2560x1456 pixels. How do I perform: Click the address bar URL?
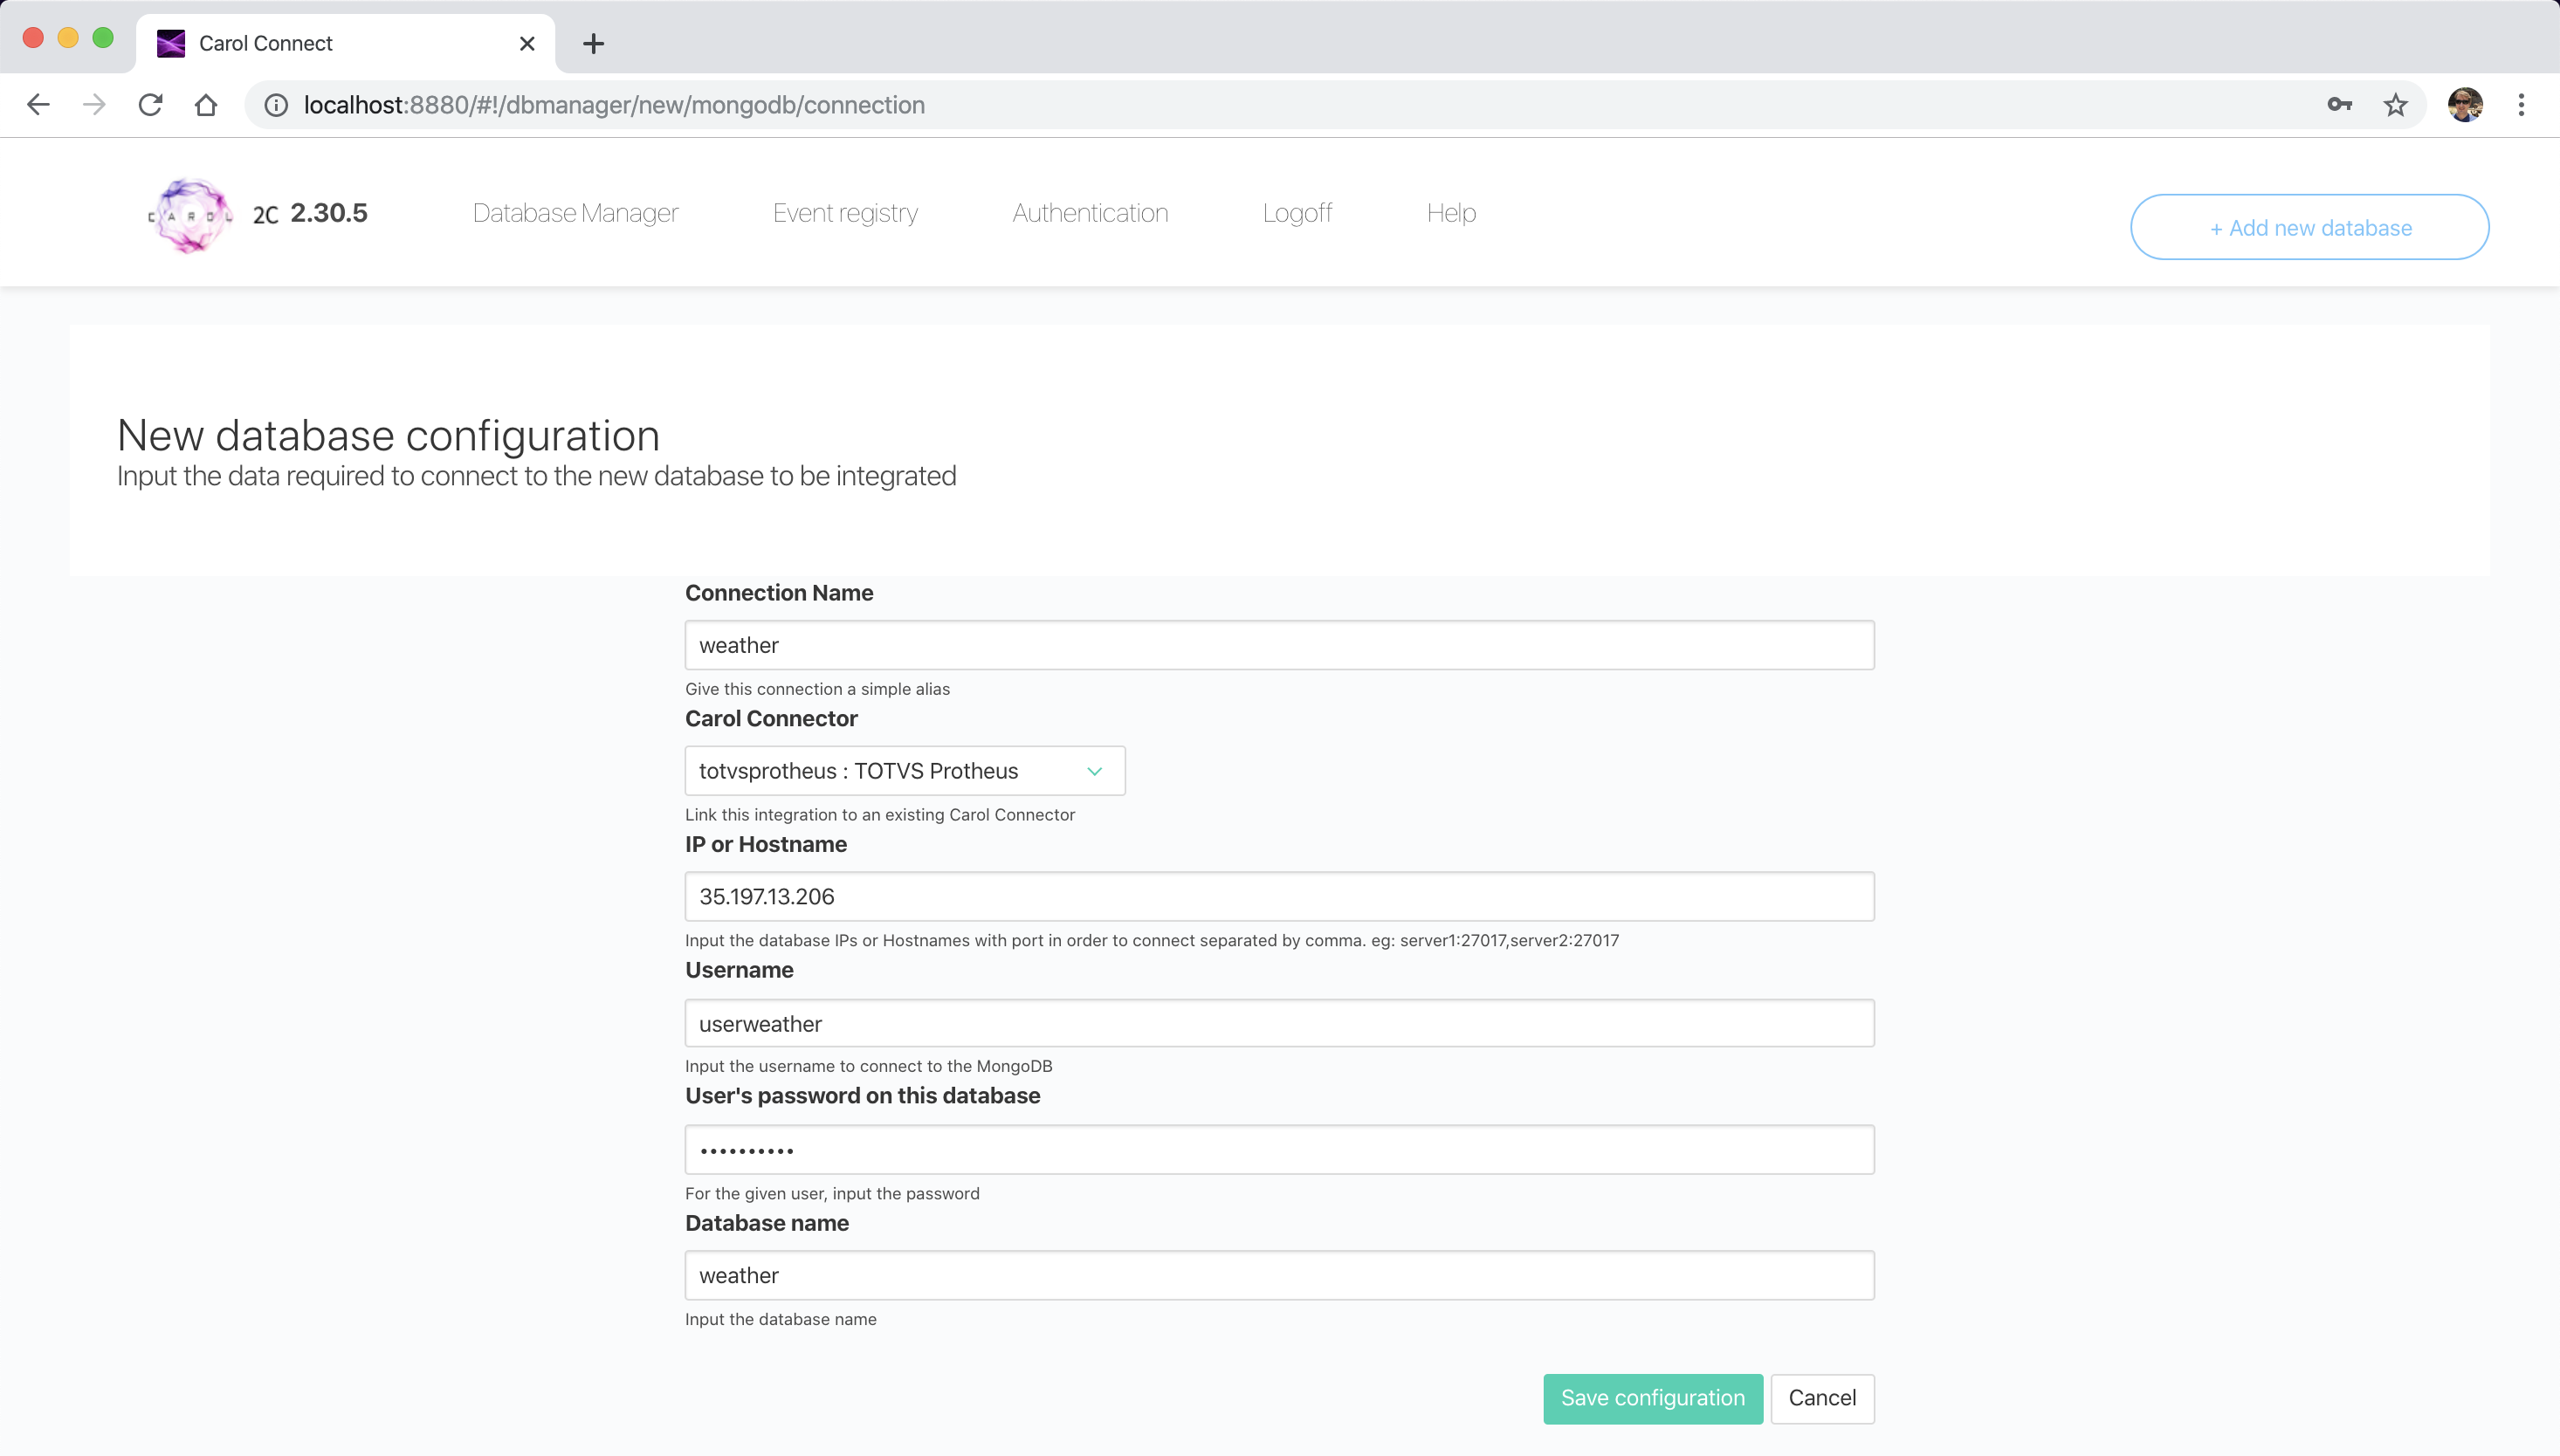pyautogui.click(x=614, y=105)
